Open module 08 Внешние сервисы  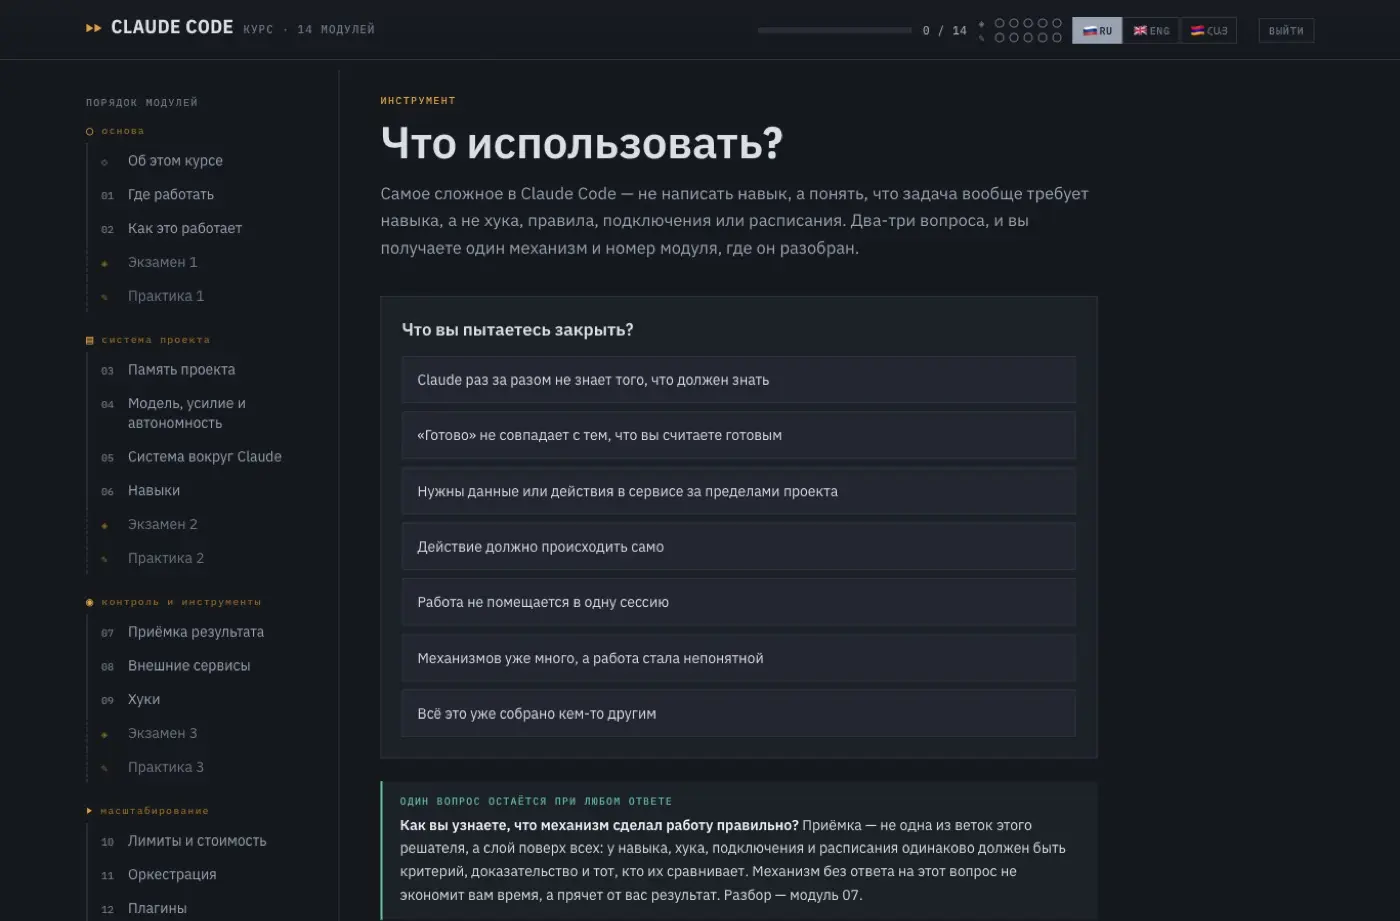(189, 666)
